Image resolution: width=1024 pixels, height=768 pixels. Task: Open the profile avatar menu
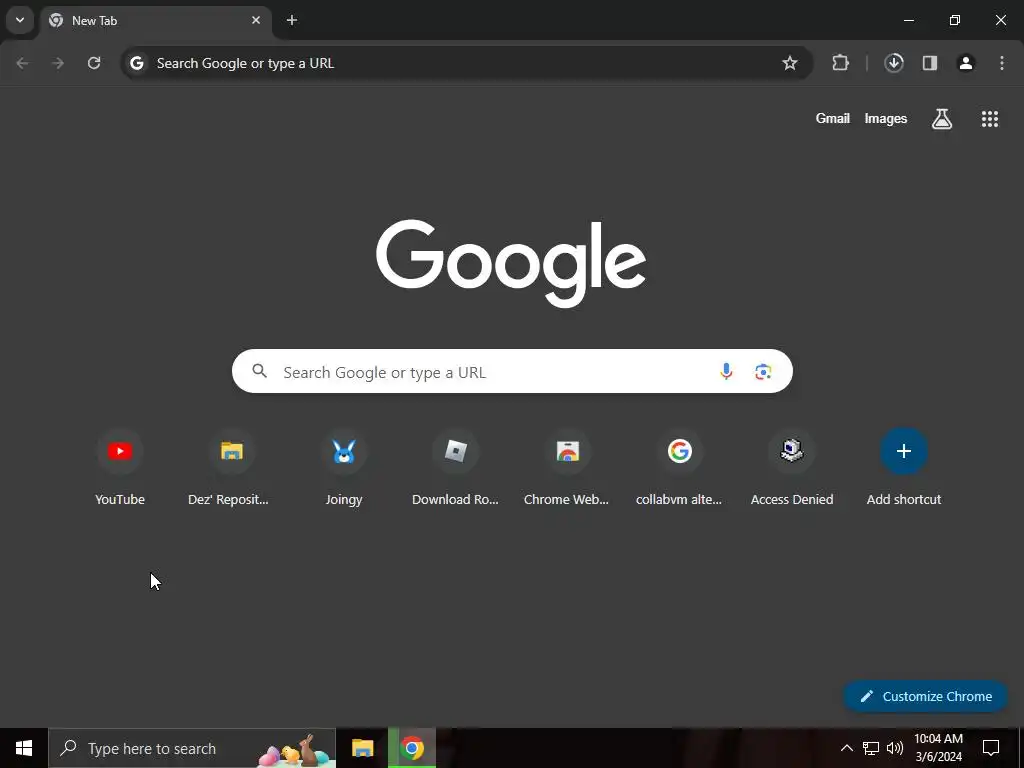[966, 63]
